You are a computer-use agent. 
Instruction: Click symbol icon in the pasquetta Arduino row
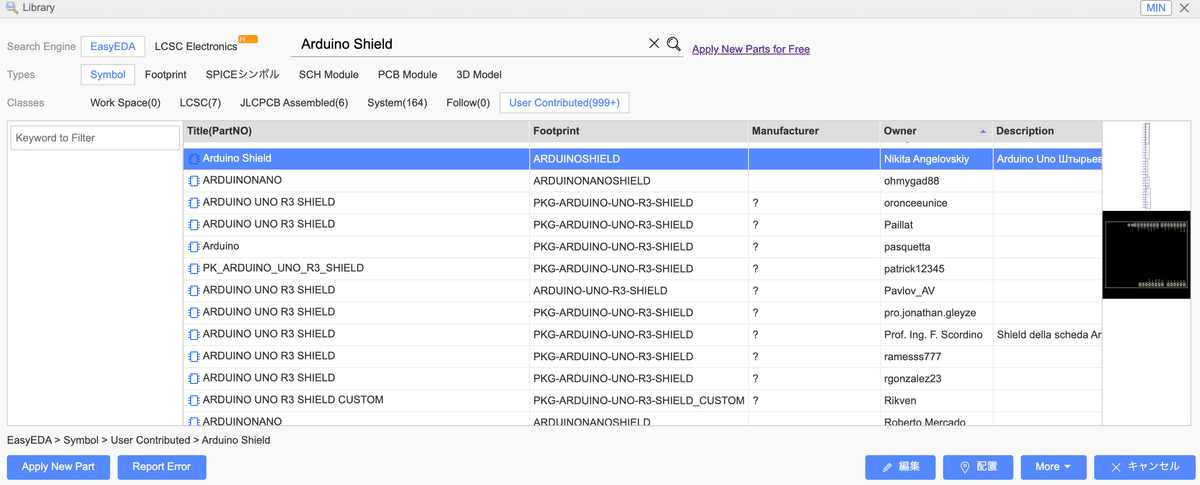click(x=194, y=247)
